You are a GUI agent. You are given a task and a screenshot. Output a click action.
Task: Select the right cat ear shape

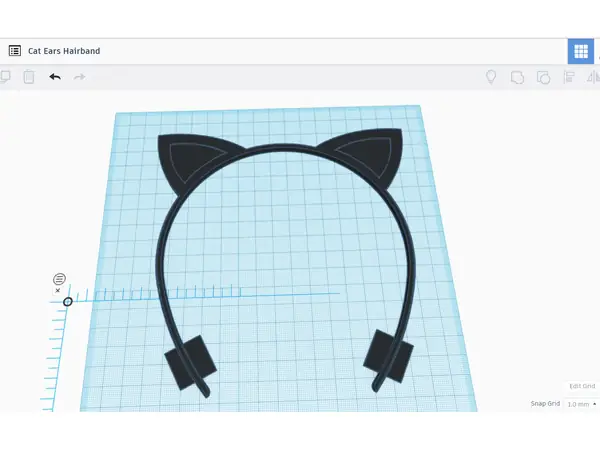click(367, 155)
